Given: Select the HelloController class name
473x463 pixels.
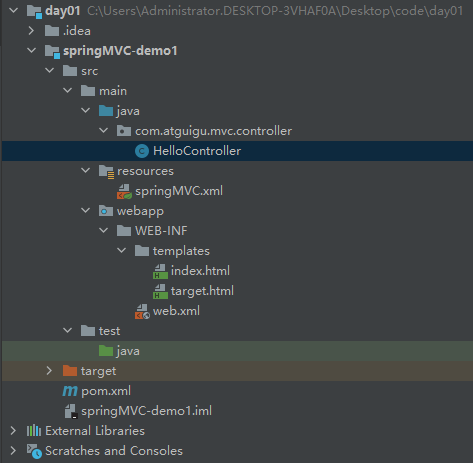Looking at the screenshot, I should click(197, 151).
